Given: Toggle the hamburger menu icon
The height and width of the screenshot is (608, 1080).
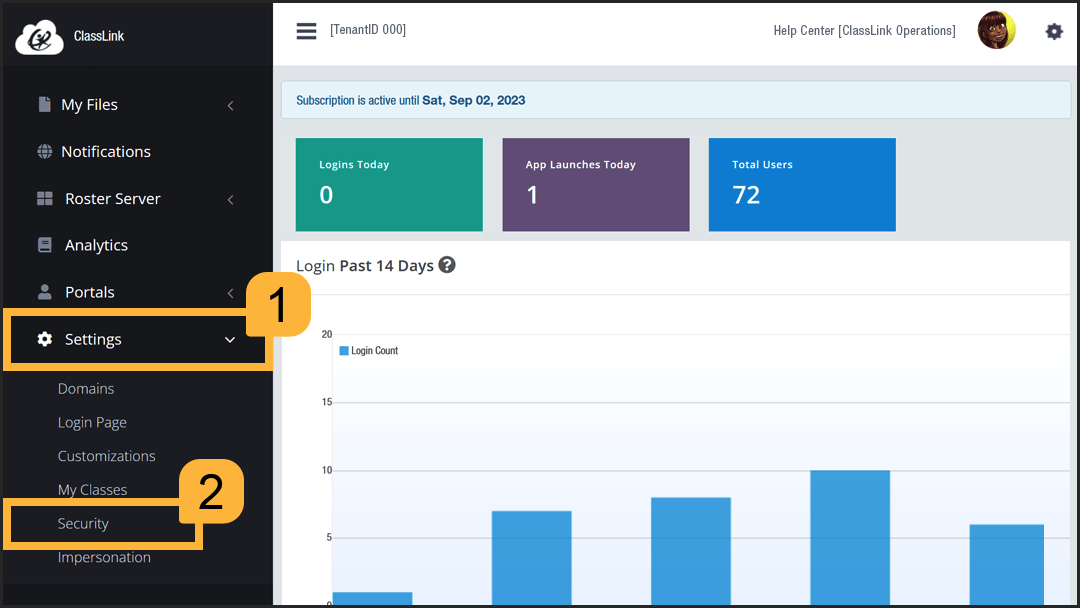Looking at the screenshot, I should click(x=306, y=31).
